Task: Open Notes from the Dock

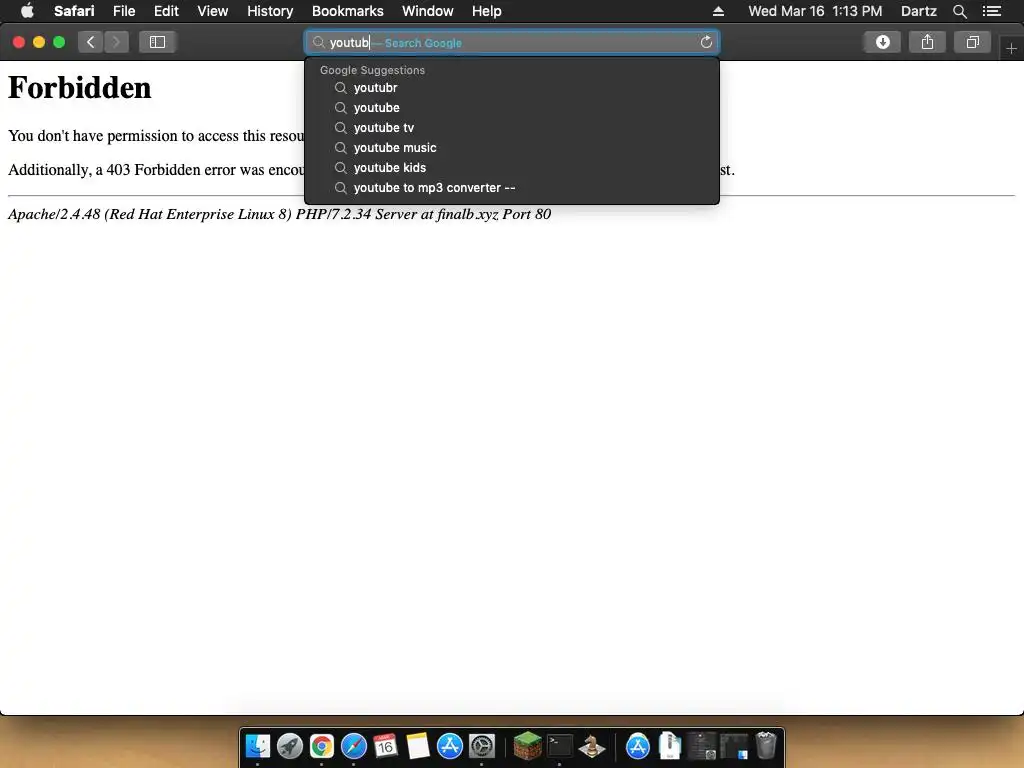Action: (x=418, y=746)
